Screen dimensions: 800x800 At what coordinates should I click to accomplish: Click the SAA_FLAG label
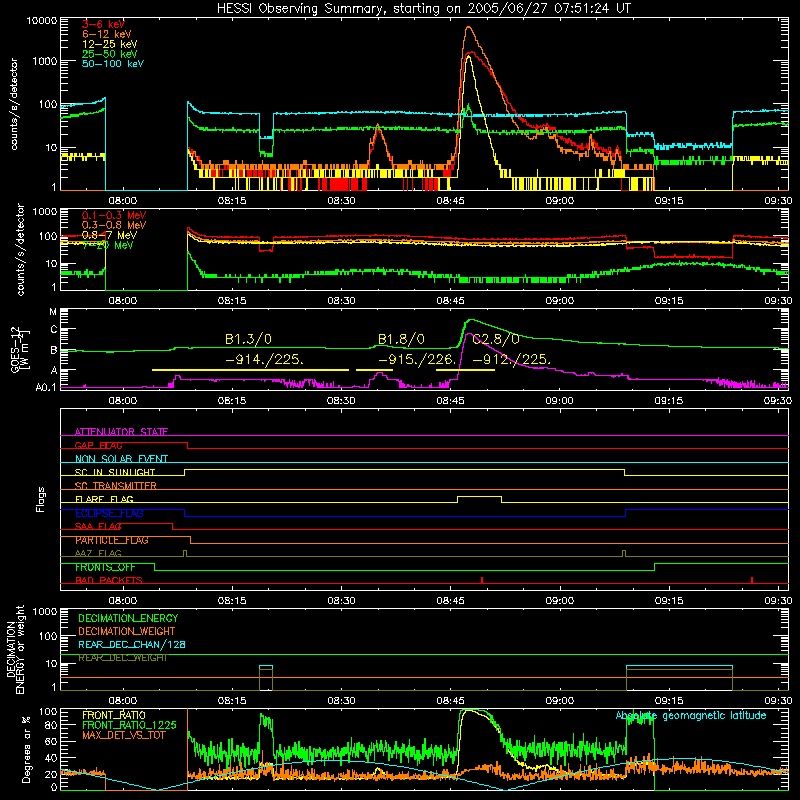(98, 526)
